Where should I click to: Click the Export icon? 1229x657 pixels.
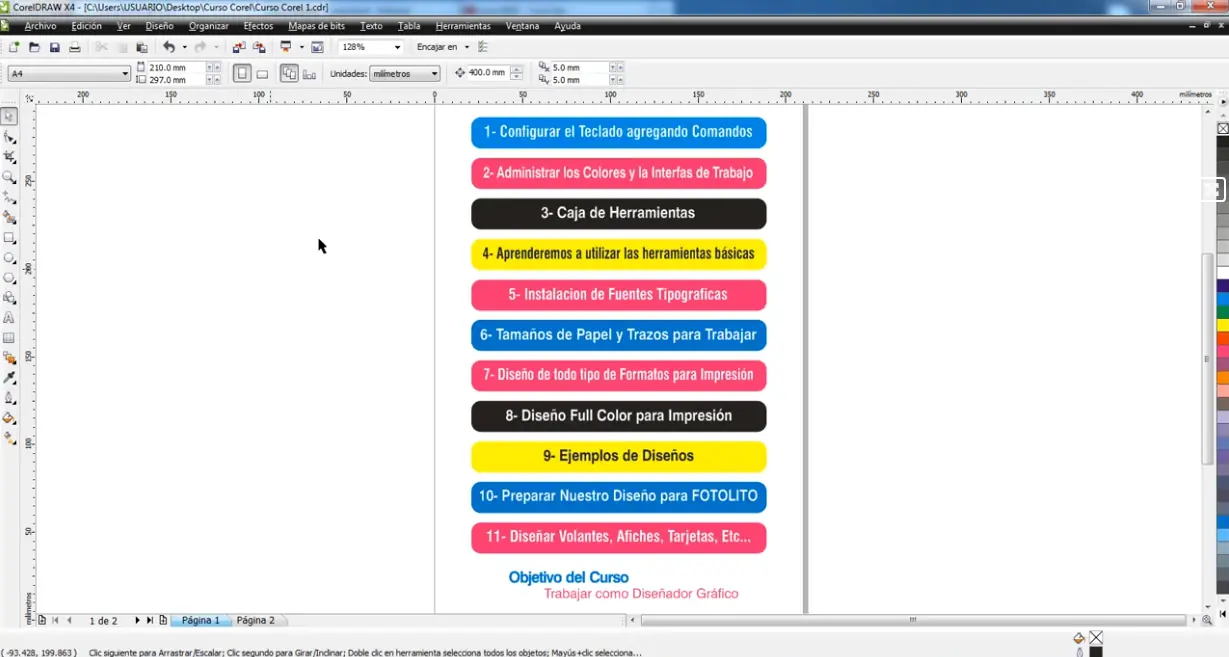click(x=259, y=47)
